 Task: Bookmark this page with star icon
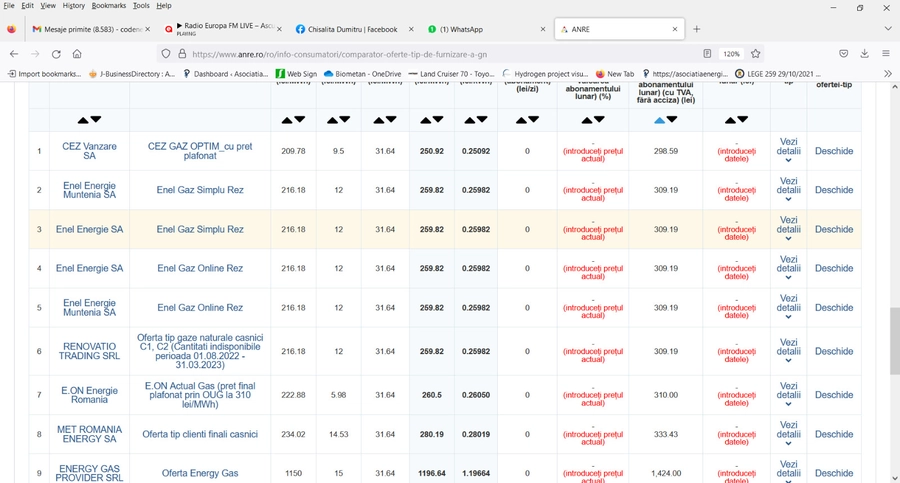click(756, 54)
